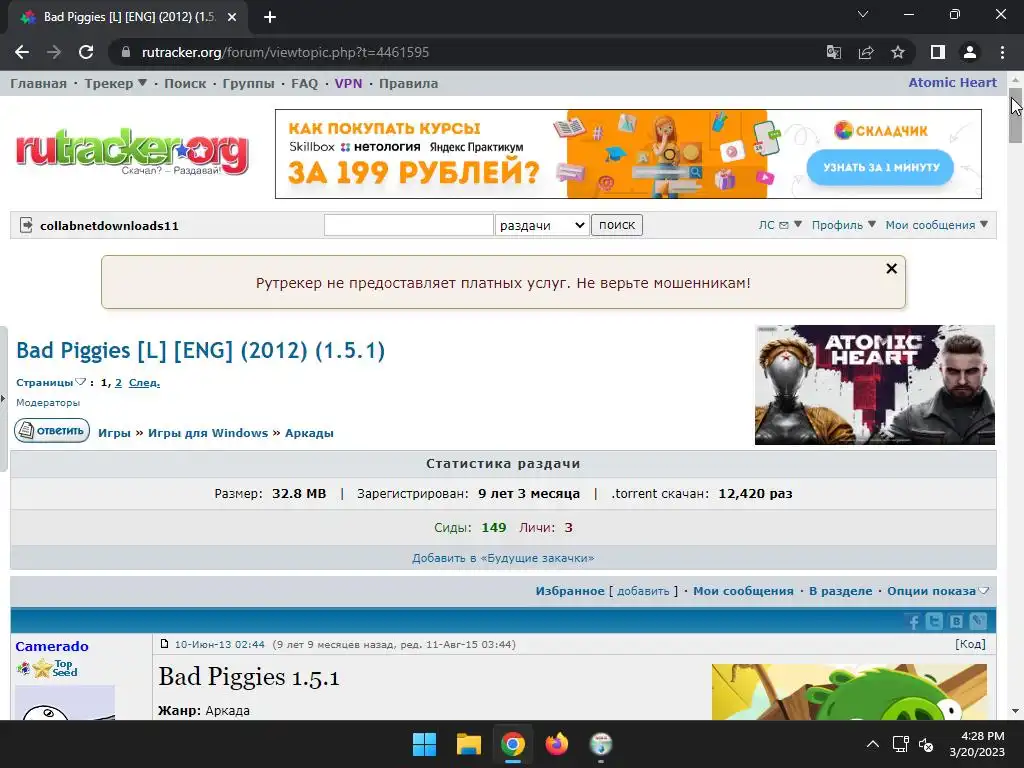Click the share page icon in address bar
The width and height of the screenshot is (1024, 768).
click(x=866, y=52)
